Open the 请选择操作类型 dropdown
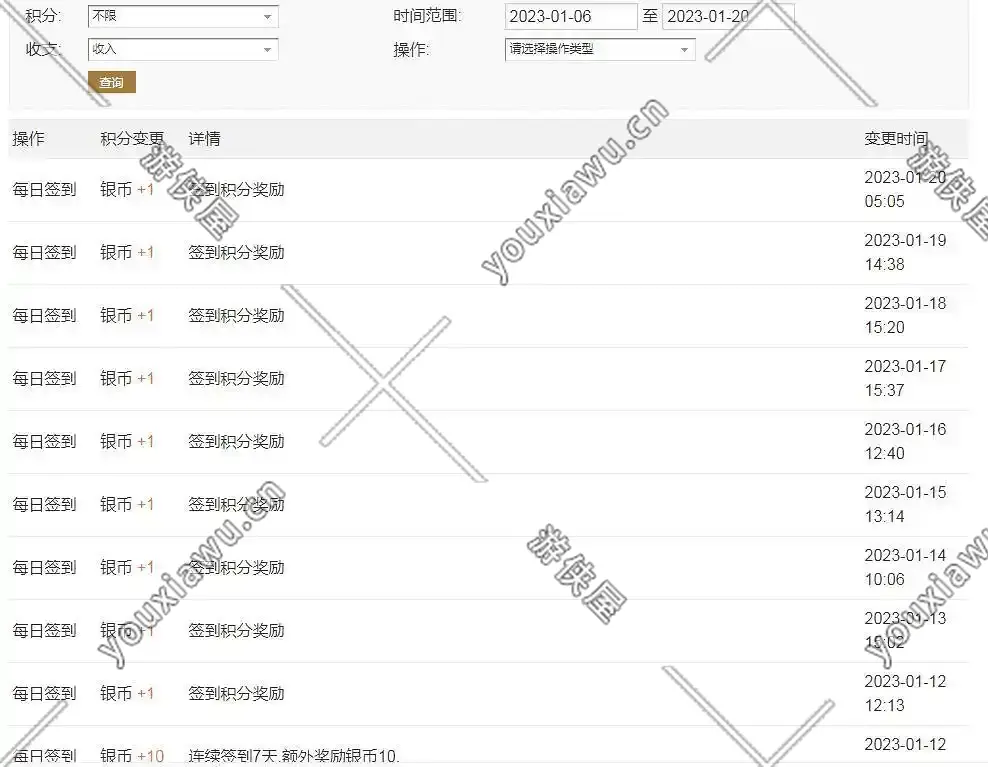 [x=599, y=49]
